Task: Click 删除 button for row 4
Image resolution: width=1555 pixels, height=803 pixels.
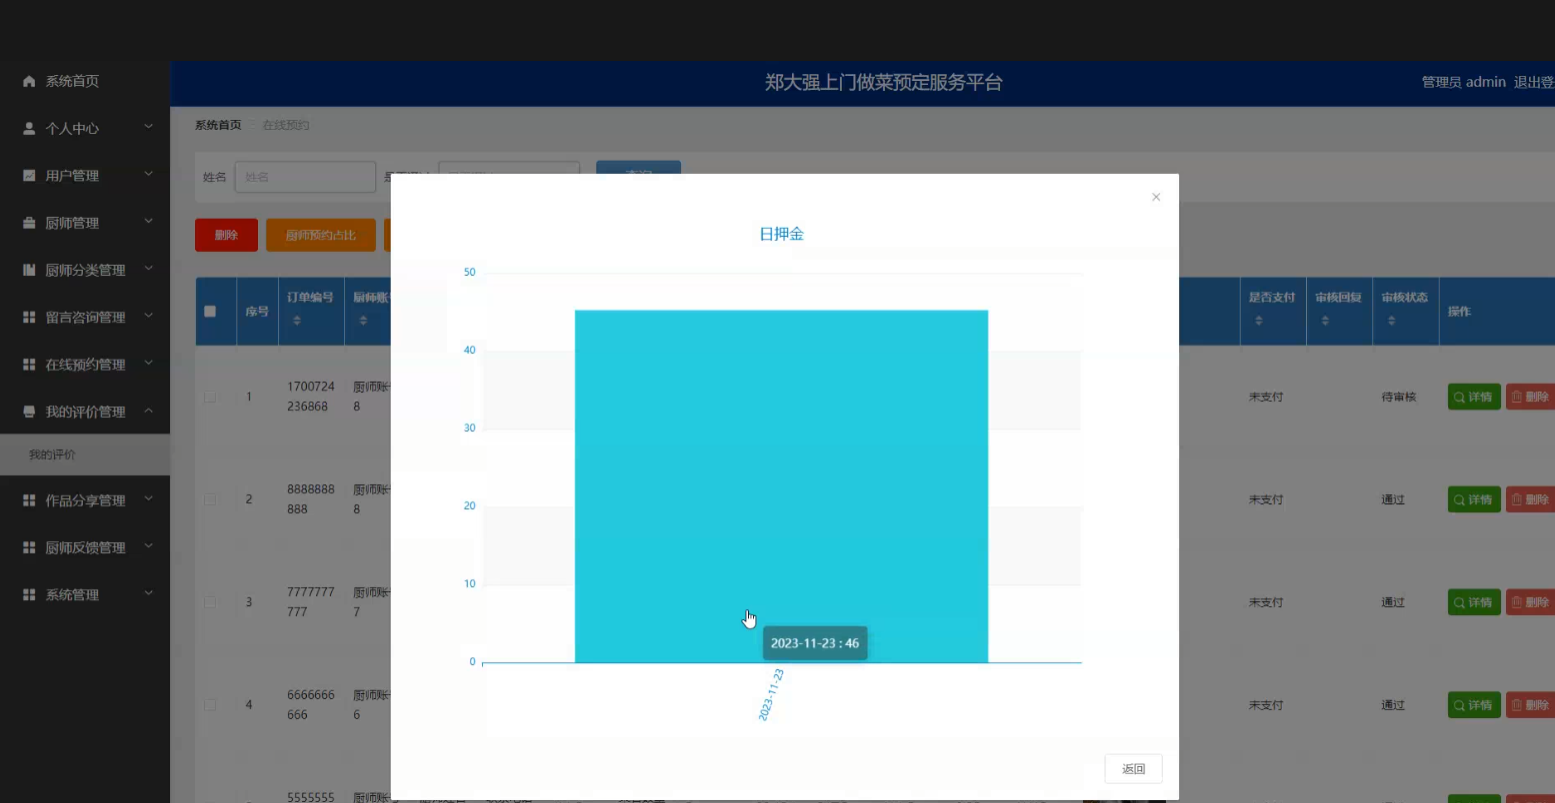Action: pyautogui.click(x=1530, y=705)
